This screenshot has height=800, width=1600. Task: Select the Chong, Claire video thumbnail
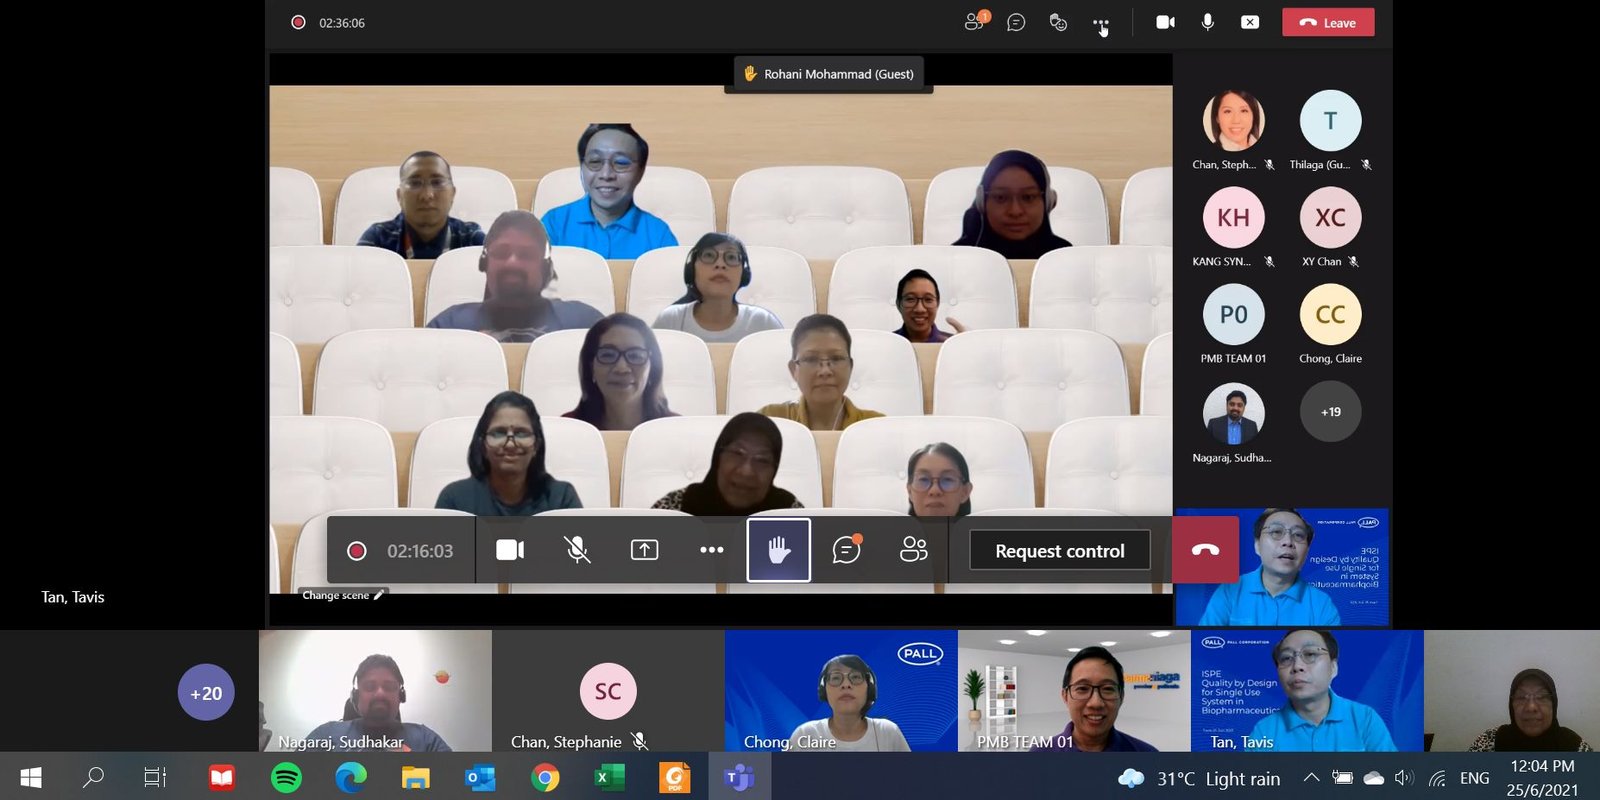(x=840, y=691)
